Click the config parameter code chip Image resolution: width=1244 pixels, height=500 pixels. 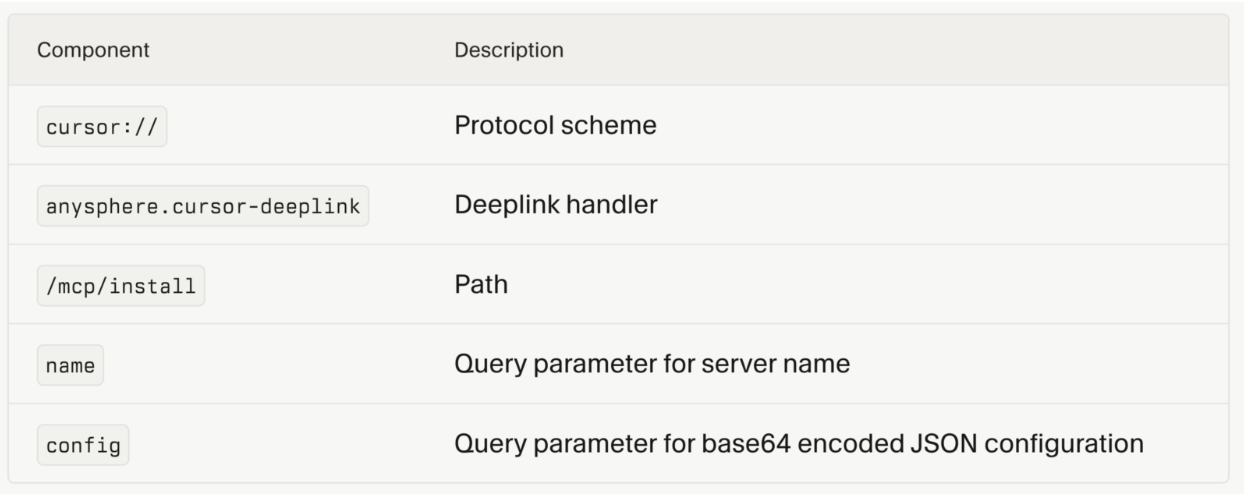[82, 445]
